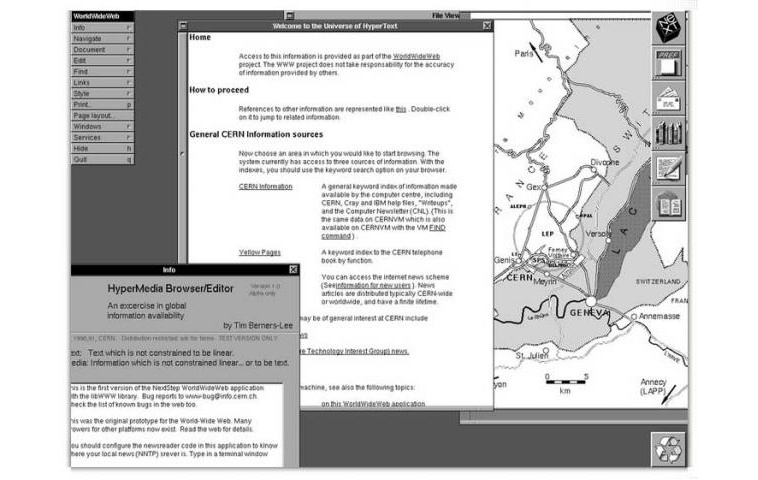Expand the Links submenu
Viewport: 758px width, 480px height.
tap(102, 82)
